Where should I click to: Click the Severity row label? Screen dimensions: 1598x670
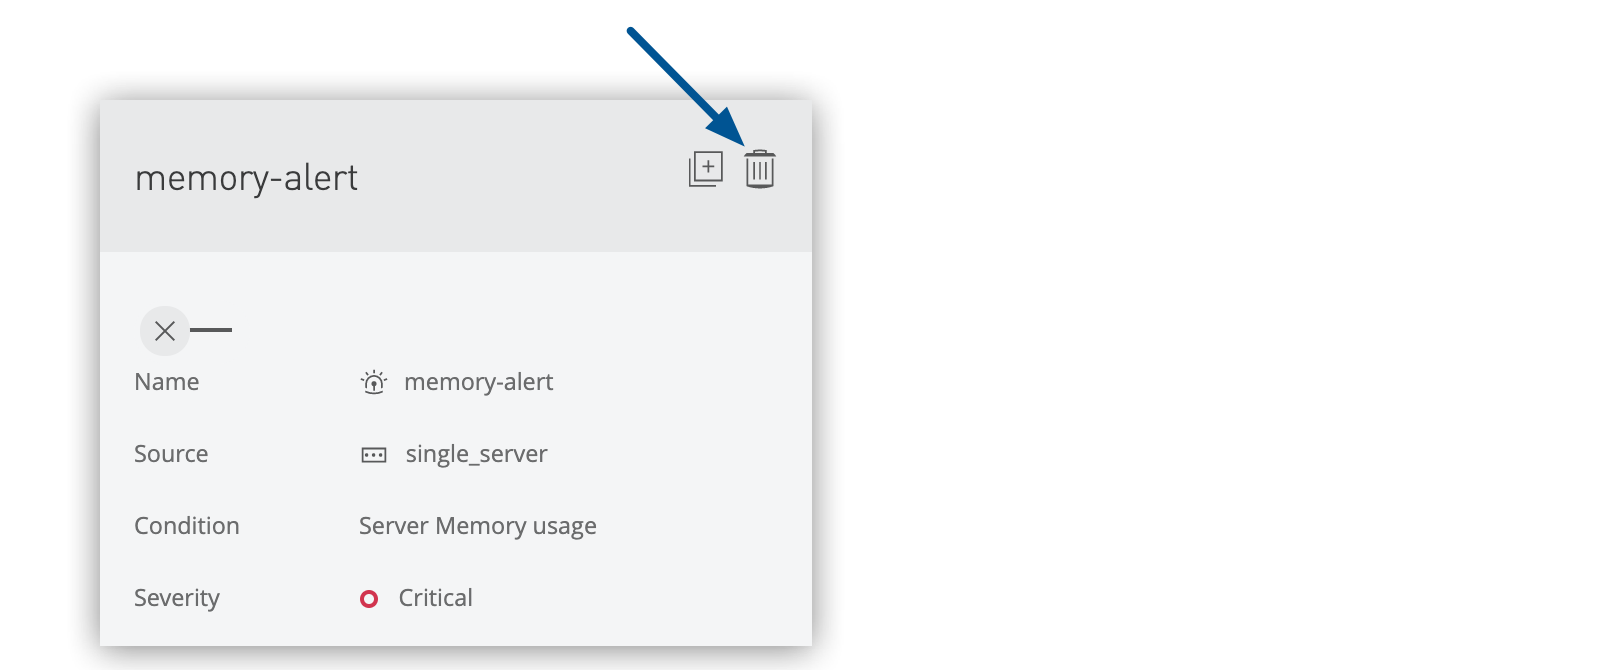[x=177, y=598]
